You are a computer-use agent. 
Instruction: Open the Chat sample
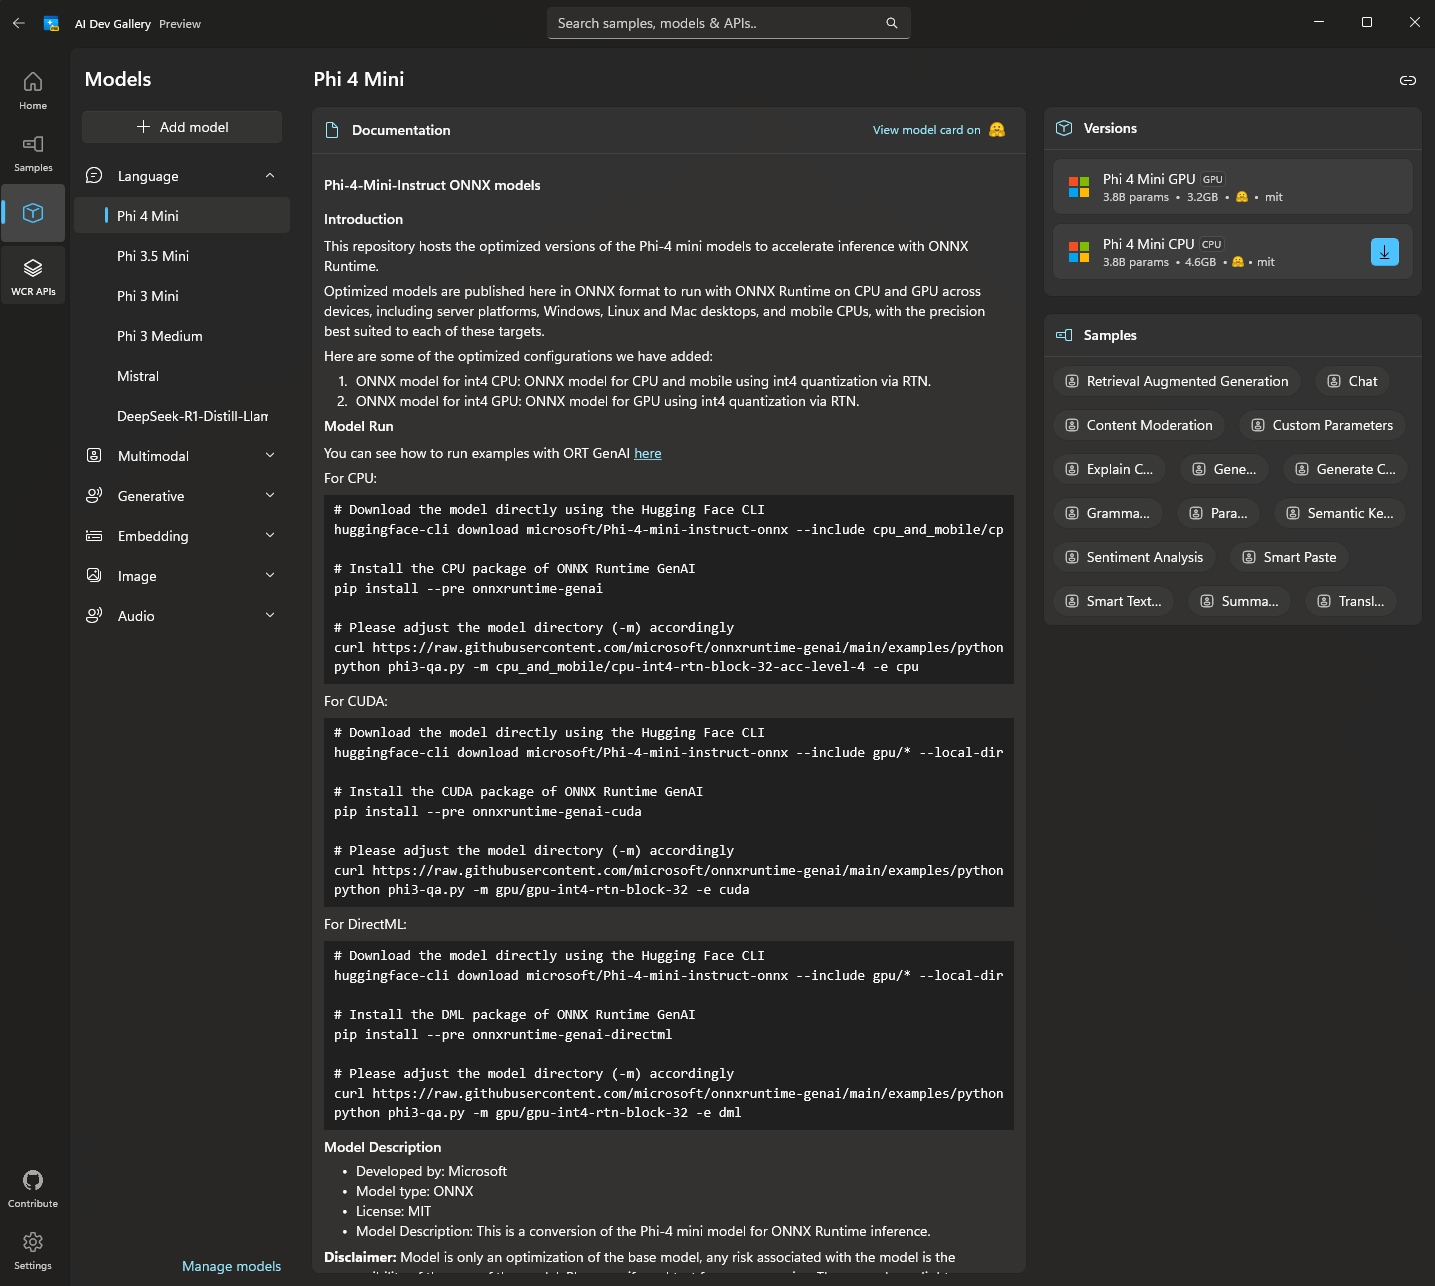(x=1352, y=381)
